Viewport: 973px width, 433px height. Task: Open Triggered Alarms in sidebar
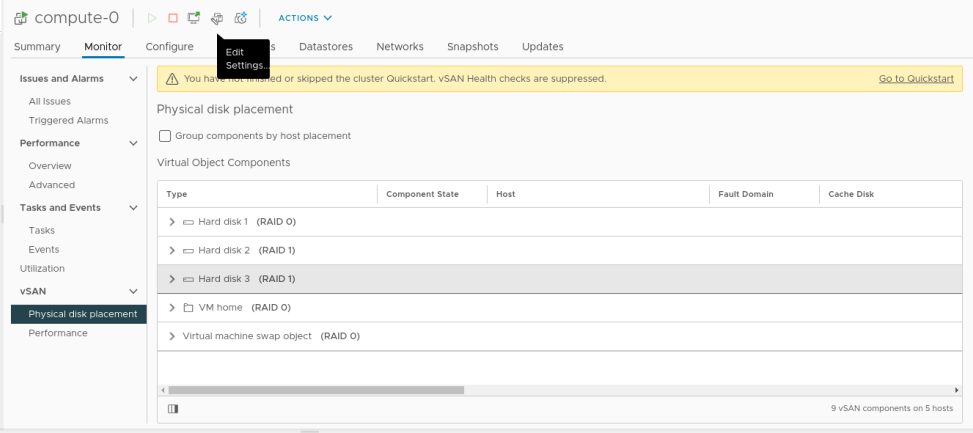pyautogui.click(x=68, y=120)
